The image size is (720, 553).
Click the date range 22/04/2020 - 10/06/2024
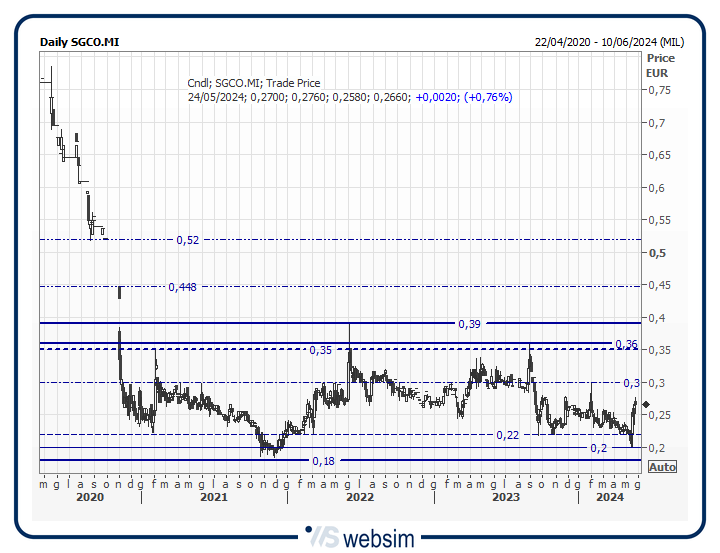(609, 42)
